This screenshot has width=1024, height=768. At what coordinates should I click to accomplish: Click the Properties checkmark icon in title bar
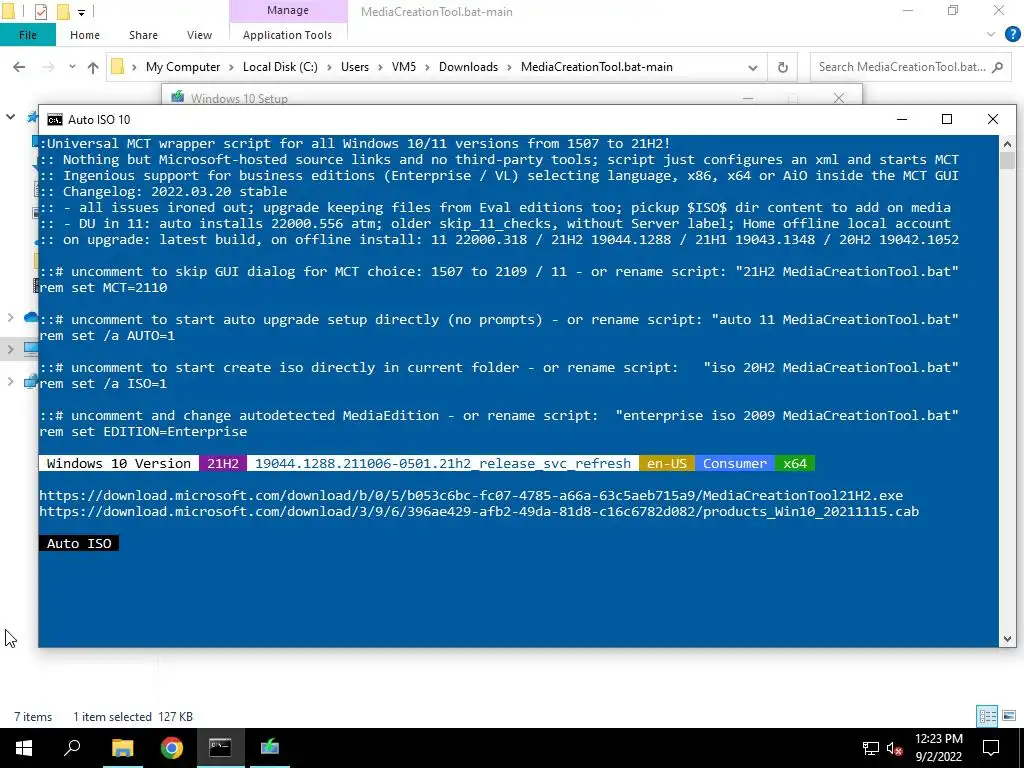pos(40,11)
